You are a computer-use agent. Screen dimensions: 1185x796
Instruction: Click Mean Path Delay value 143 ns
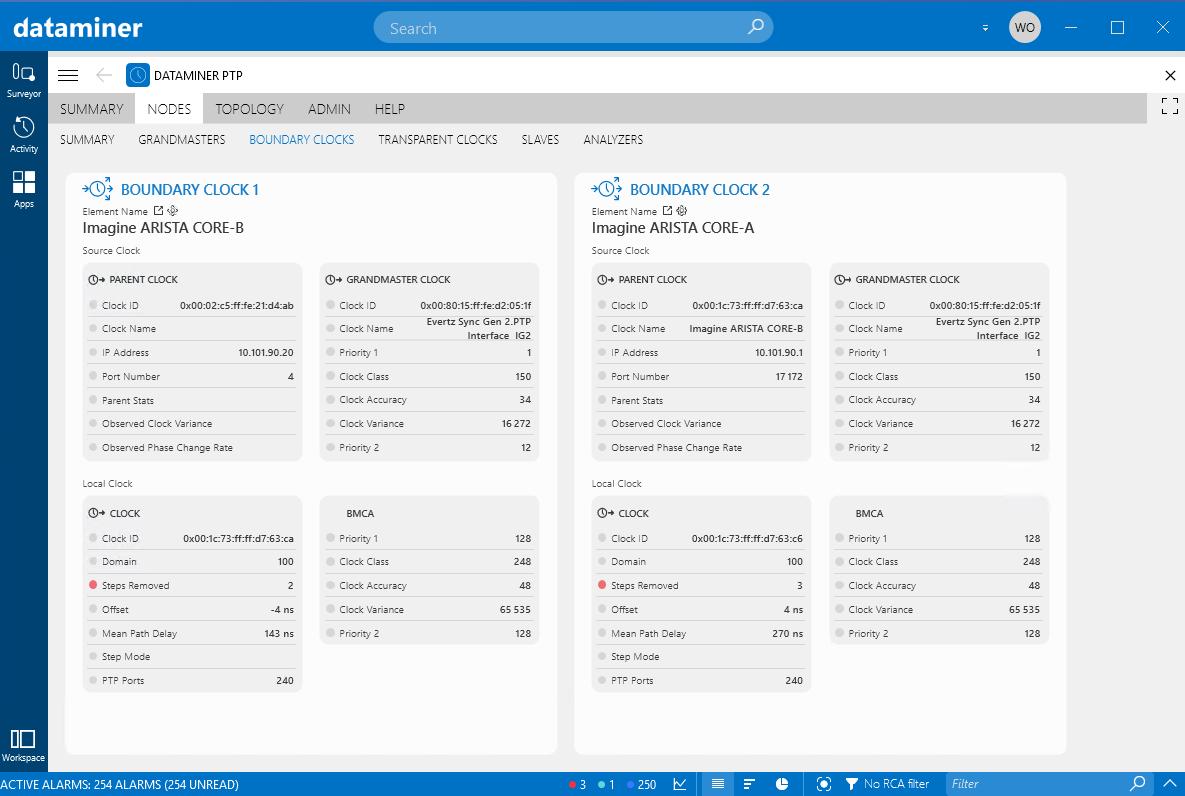[279, 633]
